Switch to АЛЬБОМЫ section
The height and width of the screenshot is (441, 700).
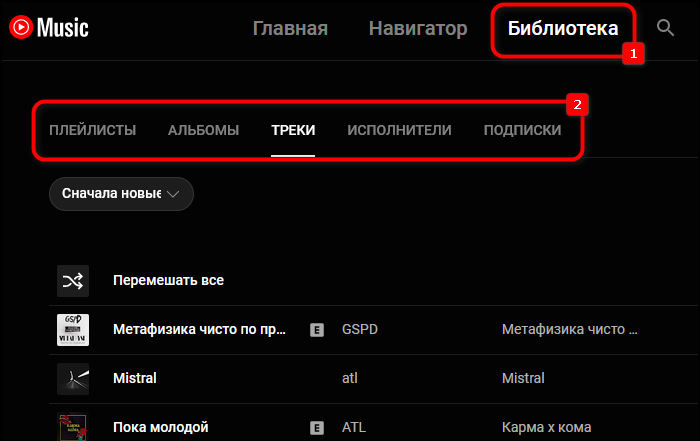(204, 130)
